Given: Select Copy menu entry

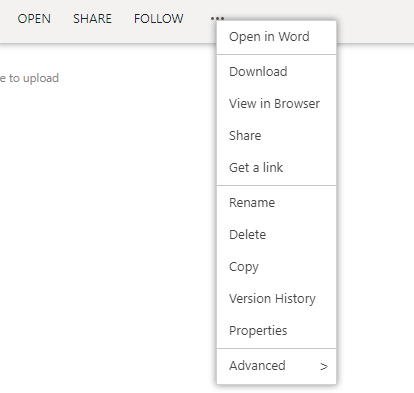Looking at the screenshot, I should point(276,267).
